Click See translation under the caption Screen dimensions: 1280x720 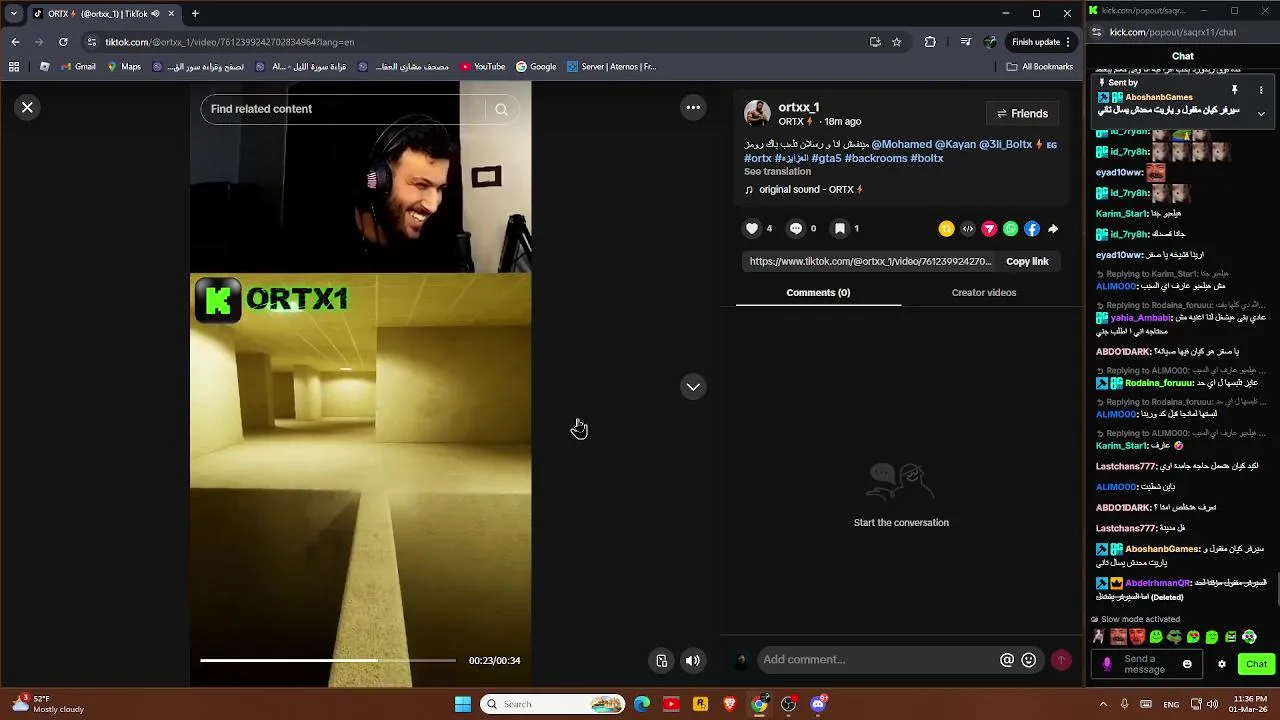[x=777, y=171]
